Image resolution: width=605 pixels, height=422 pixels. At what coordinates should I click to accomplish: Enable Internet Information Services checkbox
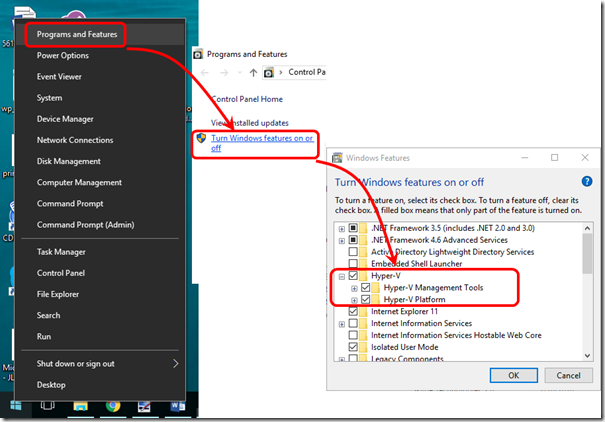(x=353, y=323)
